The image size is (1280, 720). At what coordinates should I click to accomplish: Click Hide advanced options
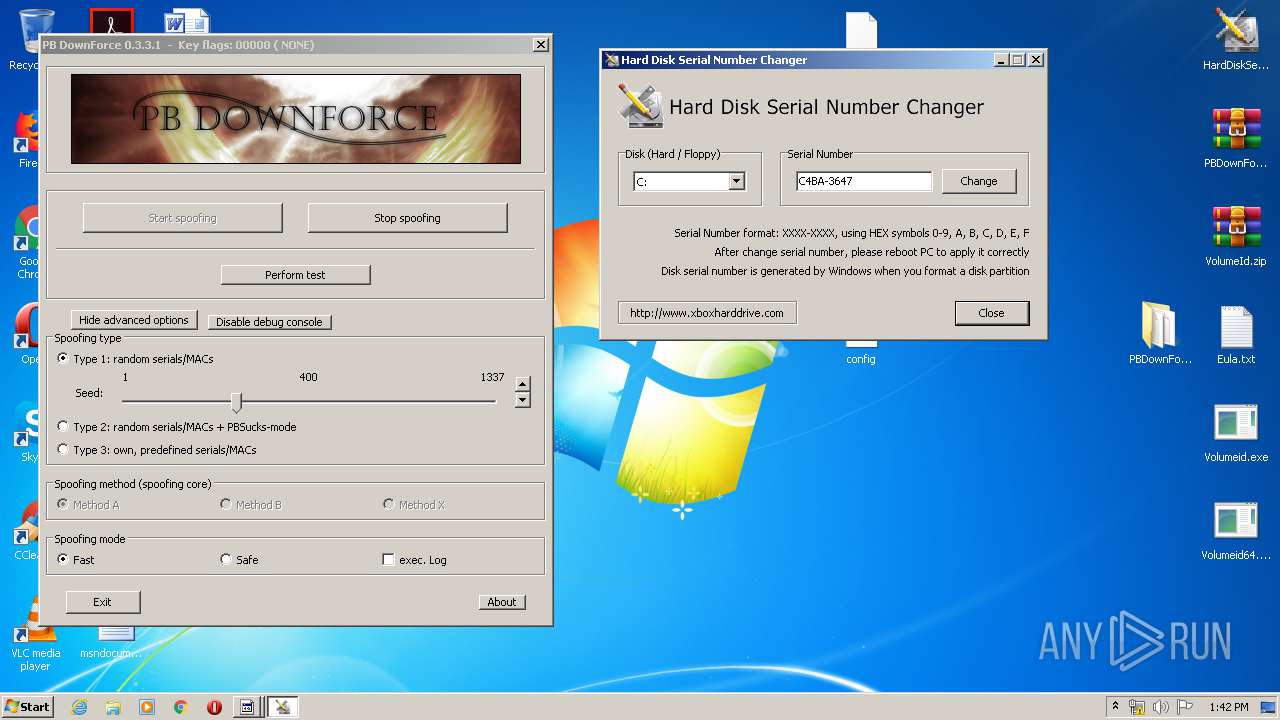[x=134, y=320]
